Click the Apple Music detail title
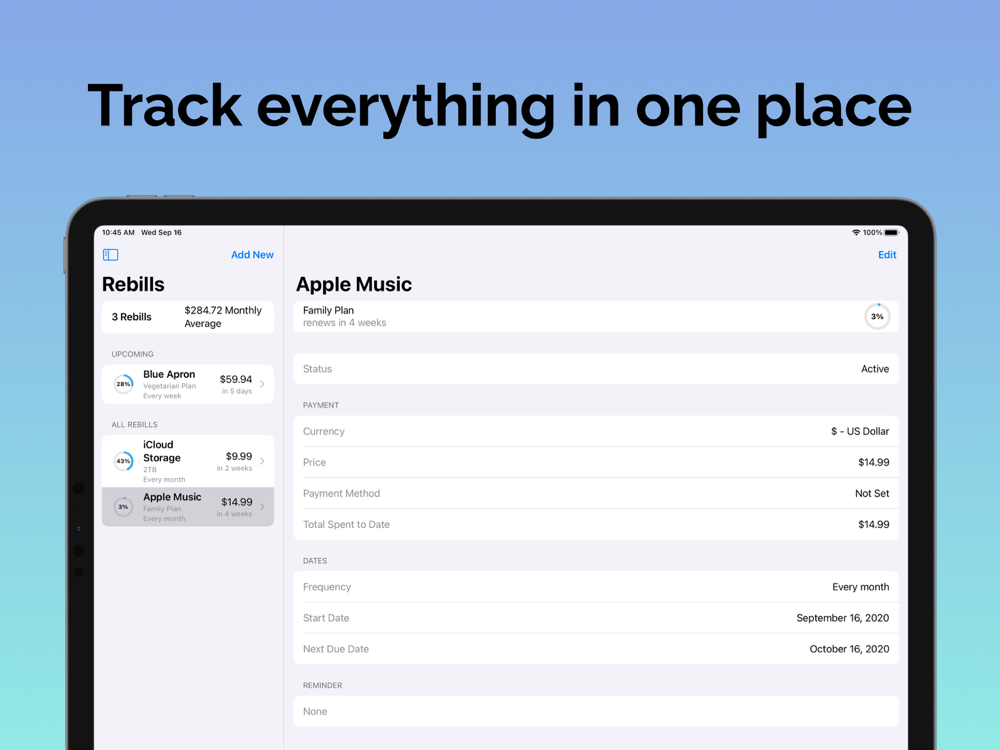The image size is (1000, 750). (354, 284)
